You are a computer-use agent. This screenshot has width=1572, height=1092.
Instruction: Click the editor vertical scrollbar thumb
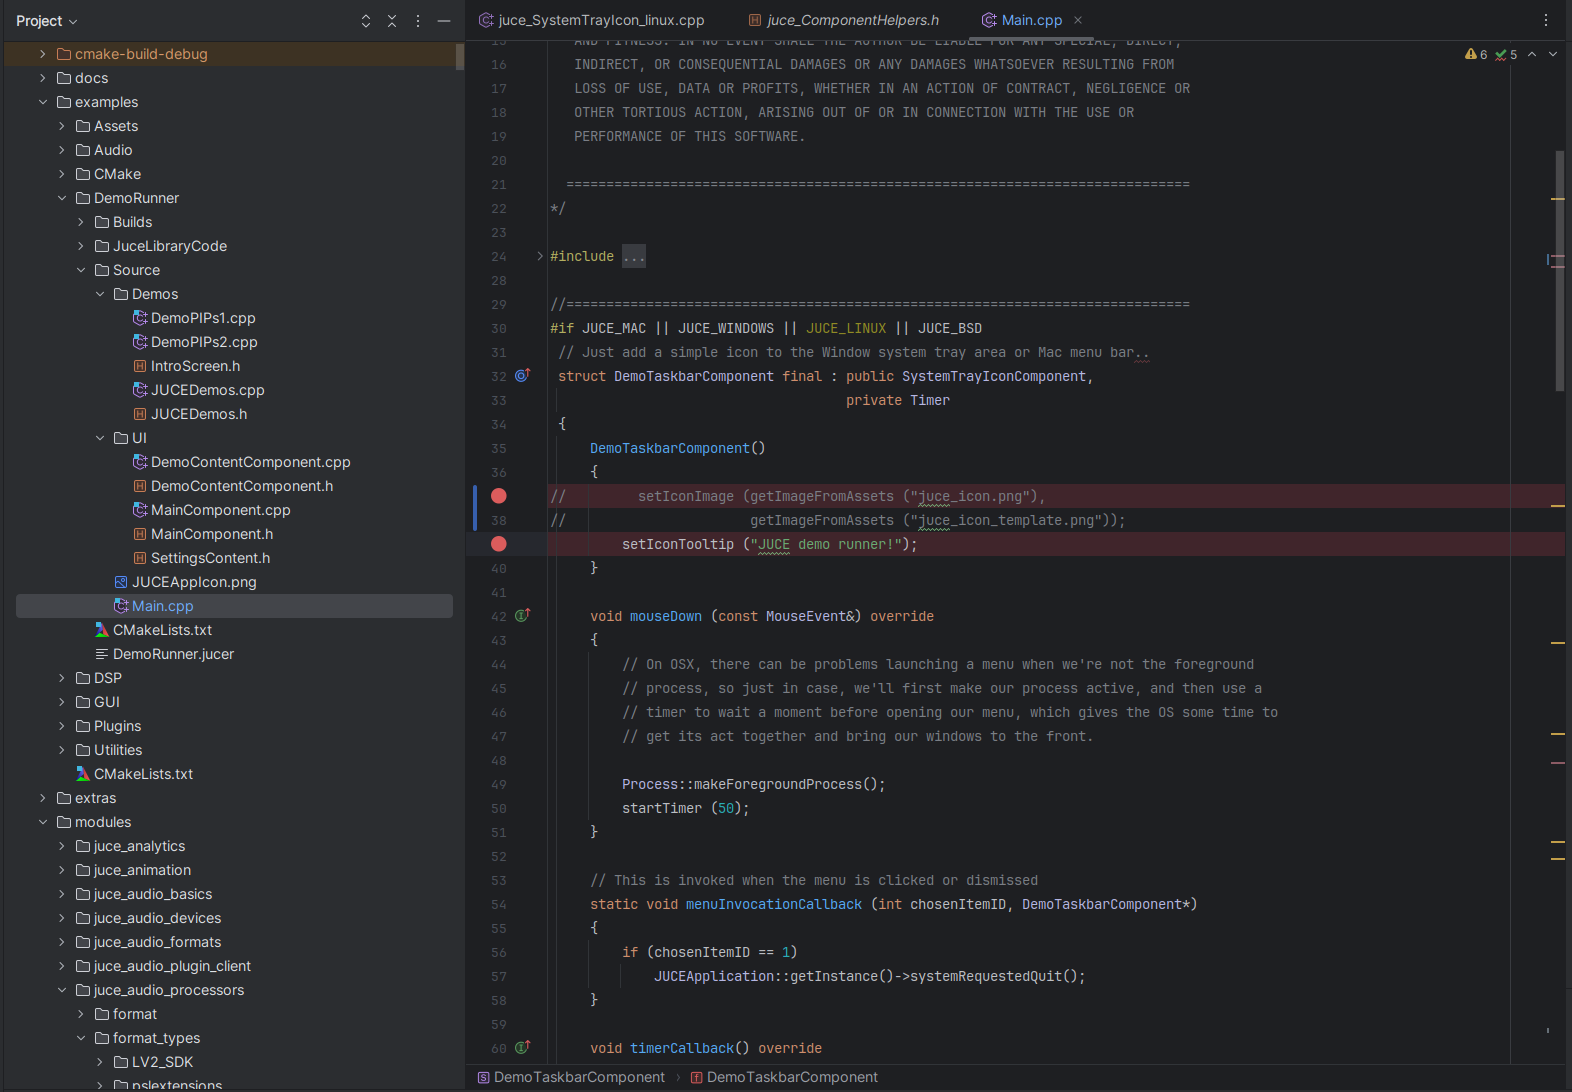click(1560, 270)
